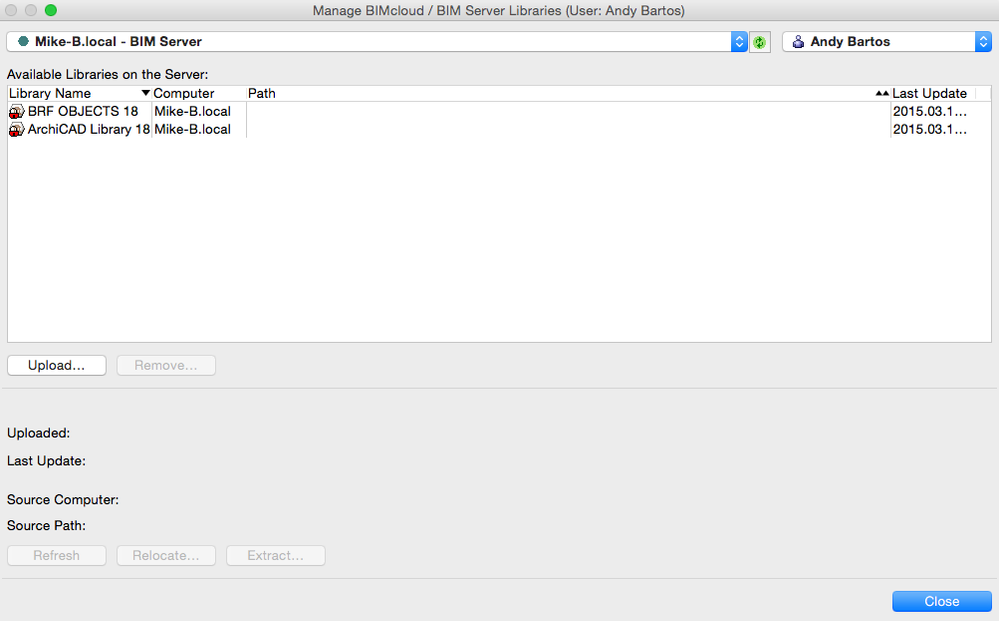This screenshot has width=999, height=621.
Task: Select the ArchiCAD Library 18 row
Action: coord(500,129)
